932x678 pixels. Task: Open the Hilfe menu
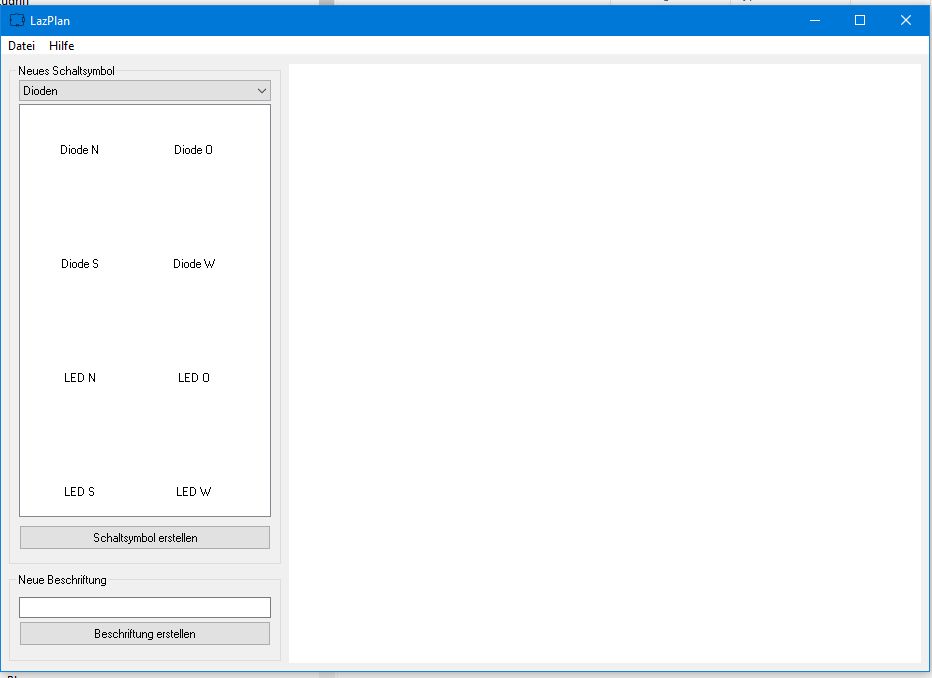tap(61, 46)
